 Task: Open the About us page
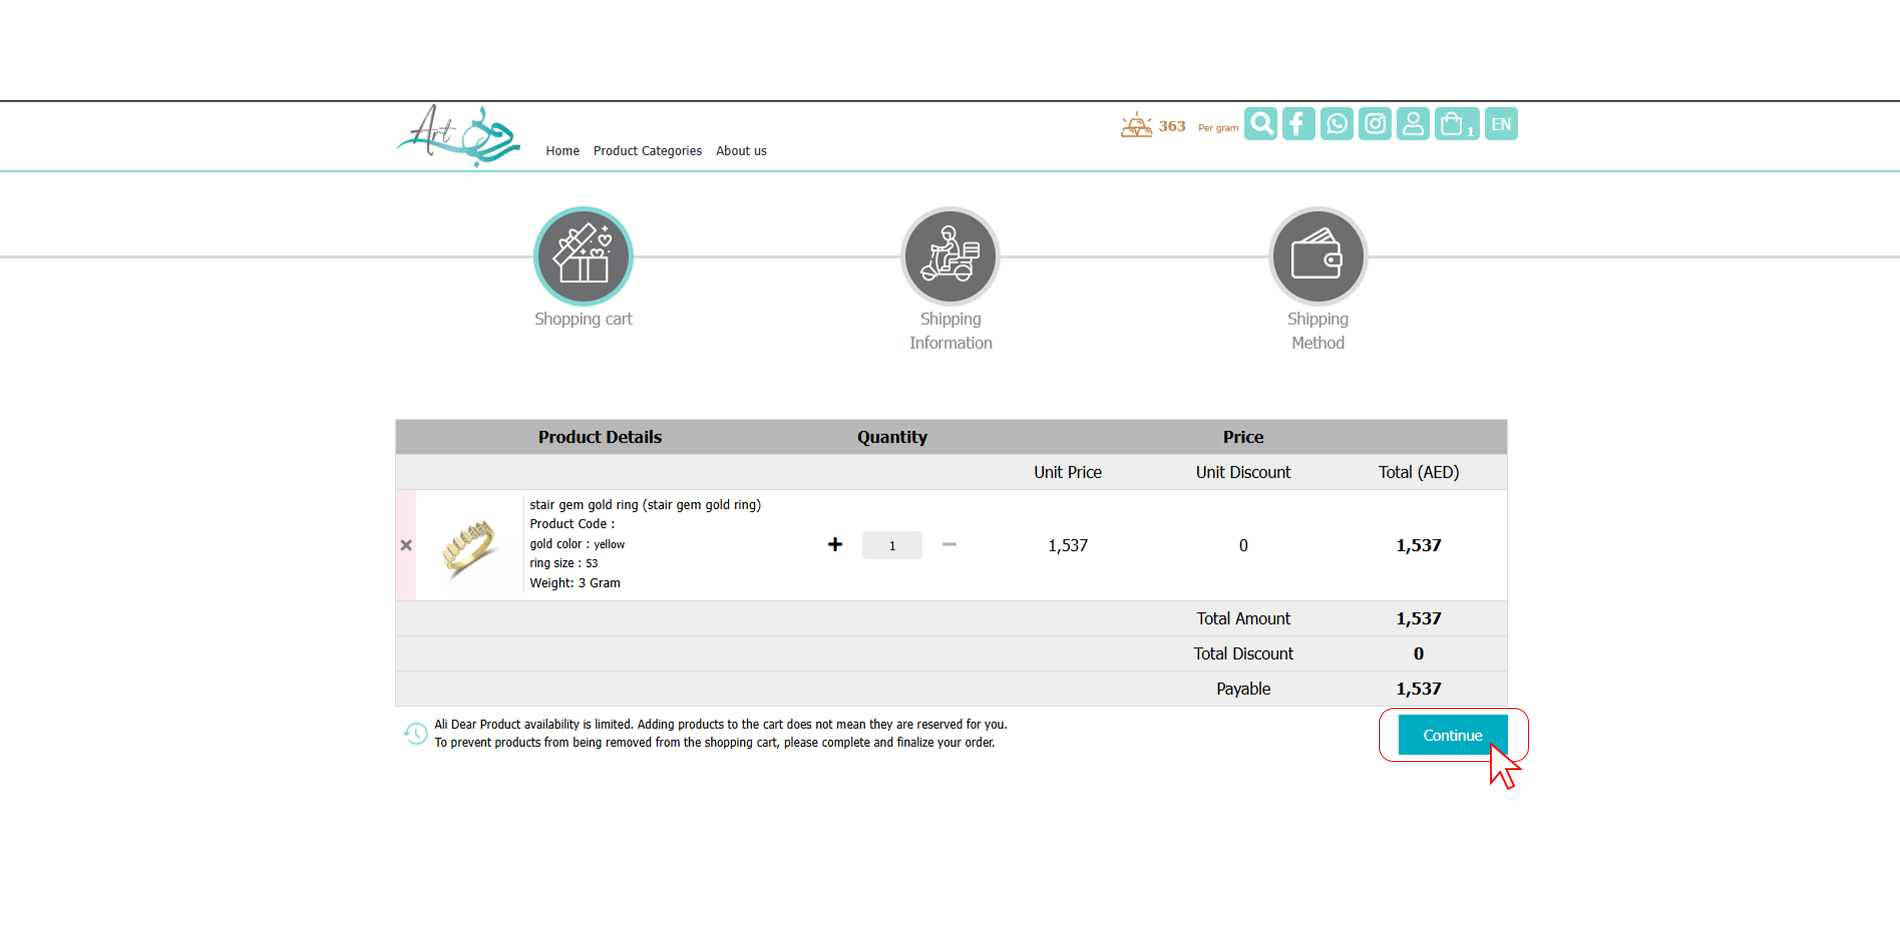[741, 151]
